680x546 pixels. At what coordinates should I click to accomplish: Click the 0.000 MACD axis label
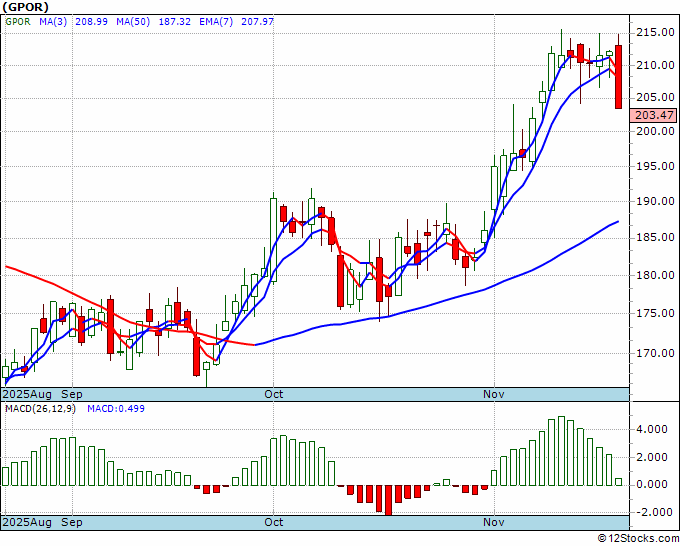tap(652, 484)
